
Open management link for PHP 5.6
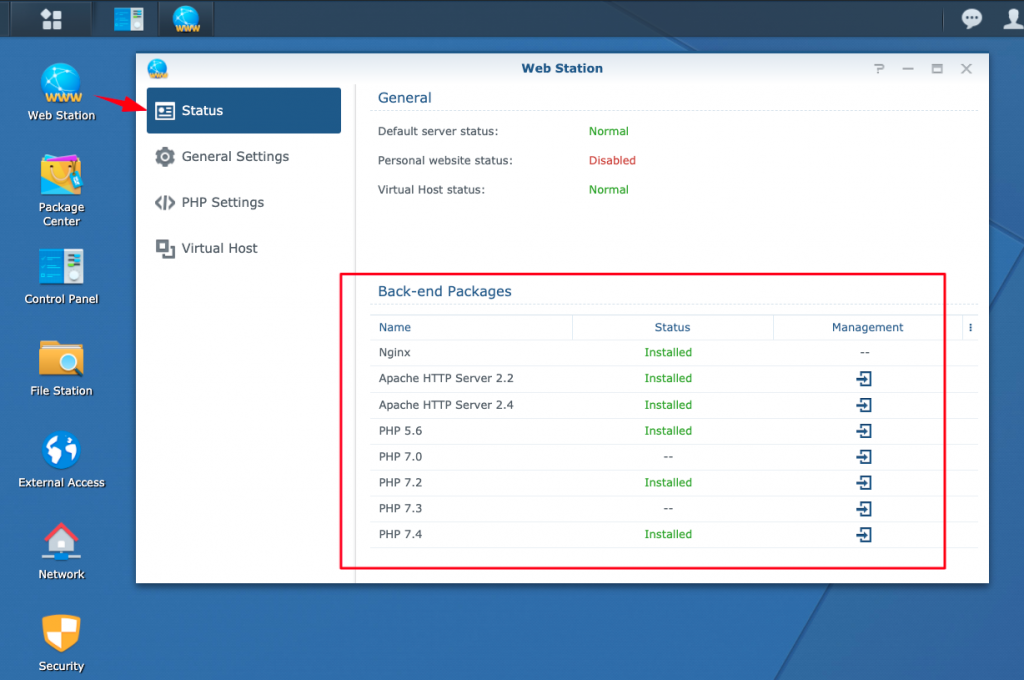[864, 431]
